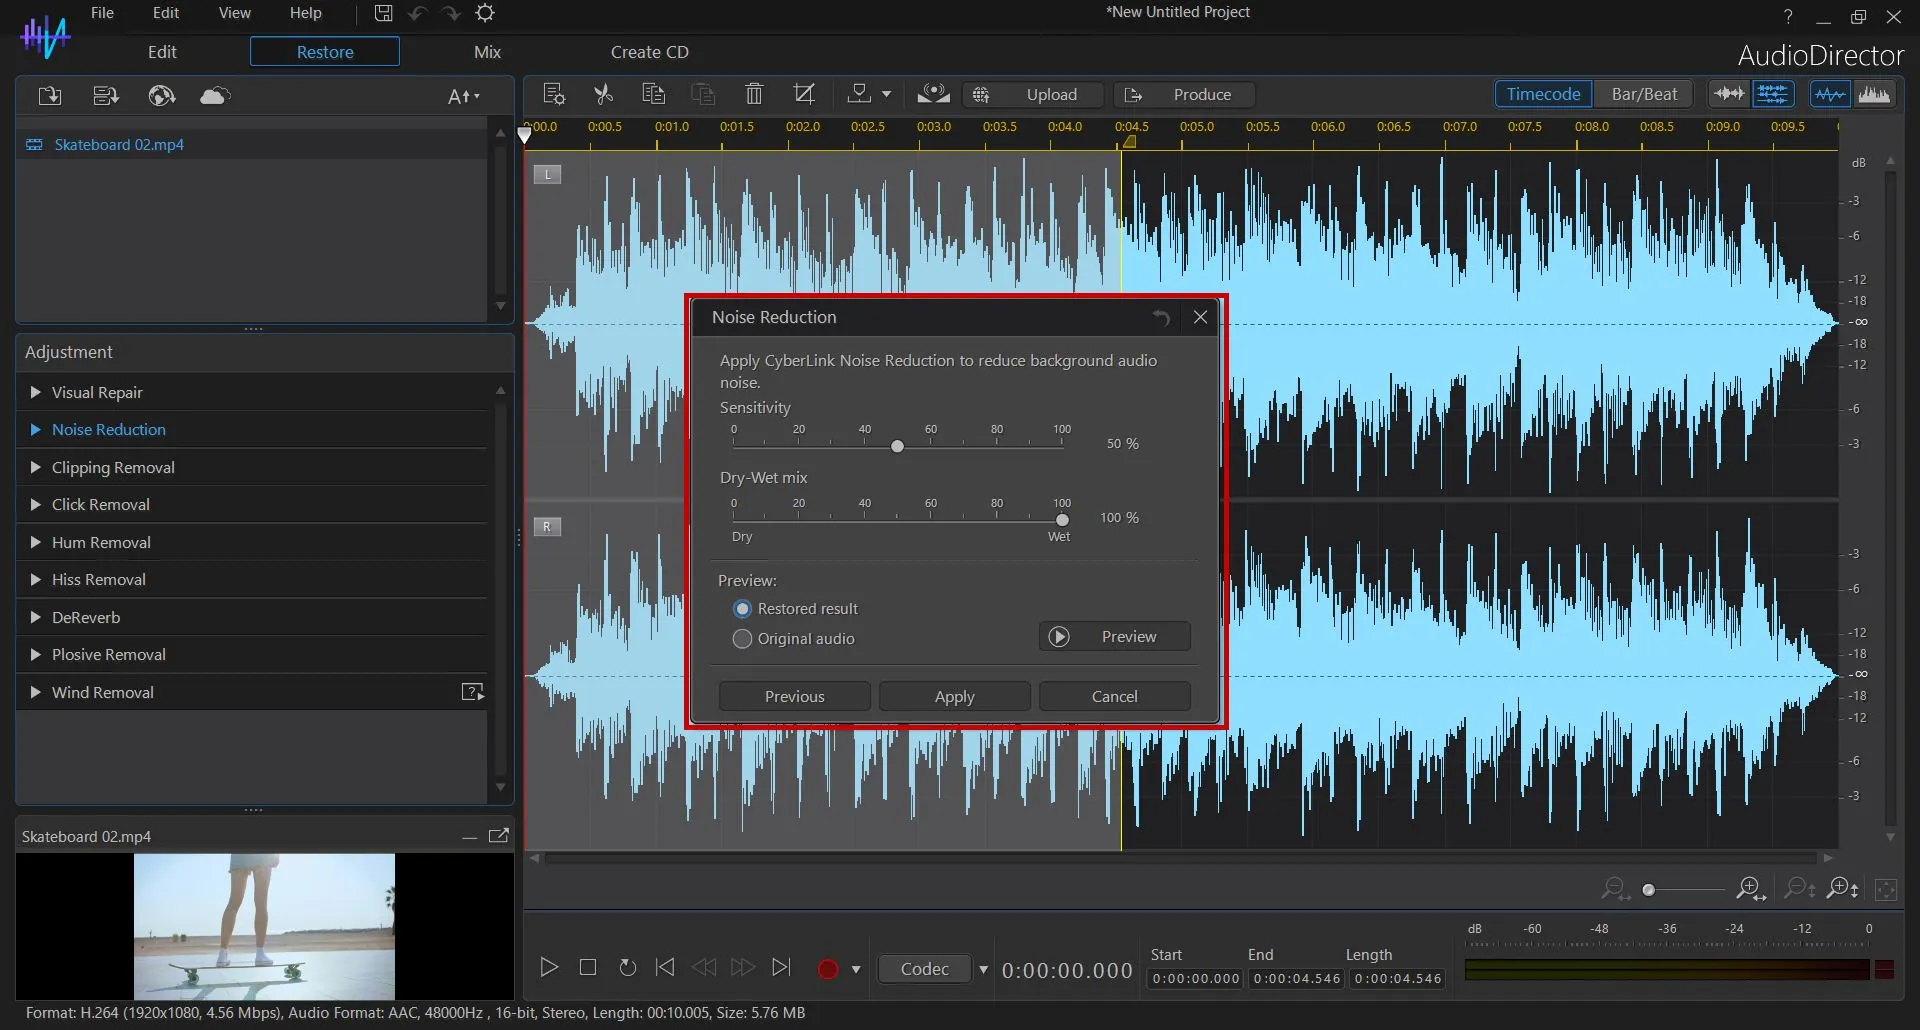Open the cloud storage icon above the media library

[x=214, y=95]
